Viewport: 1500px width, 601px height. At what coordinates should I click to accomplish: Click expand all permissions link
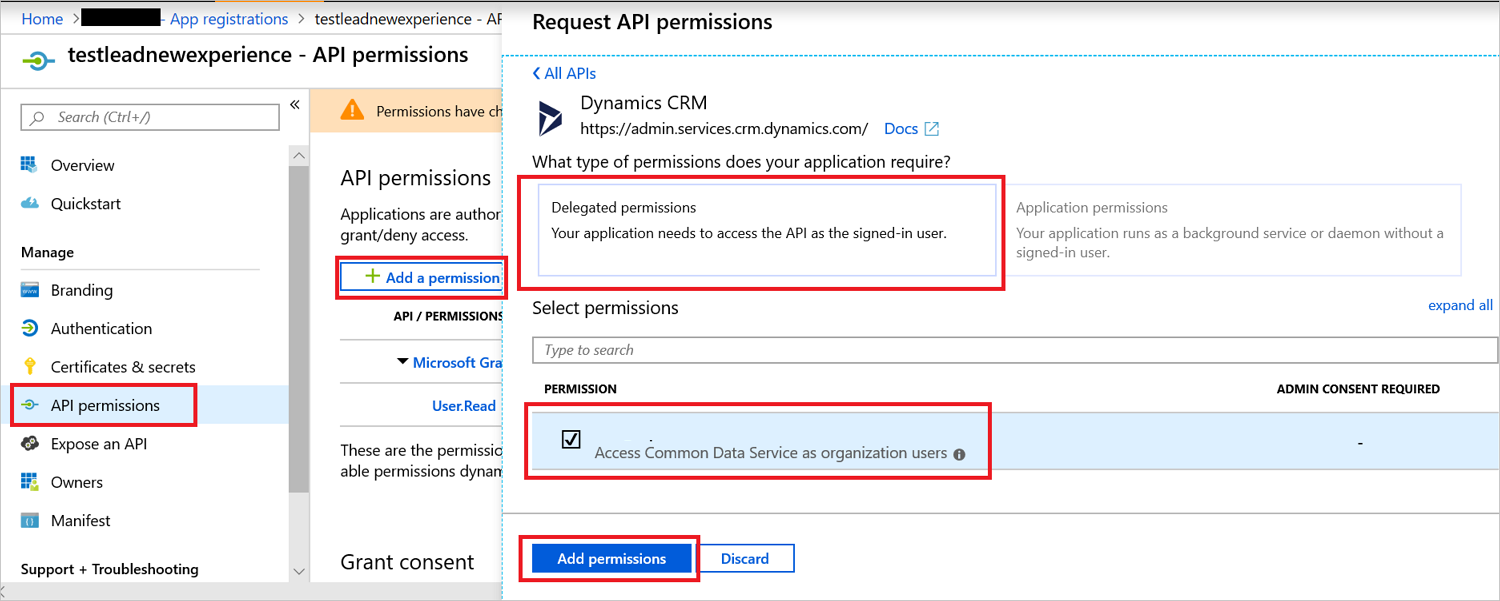pos(1460,305)
